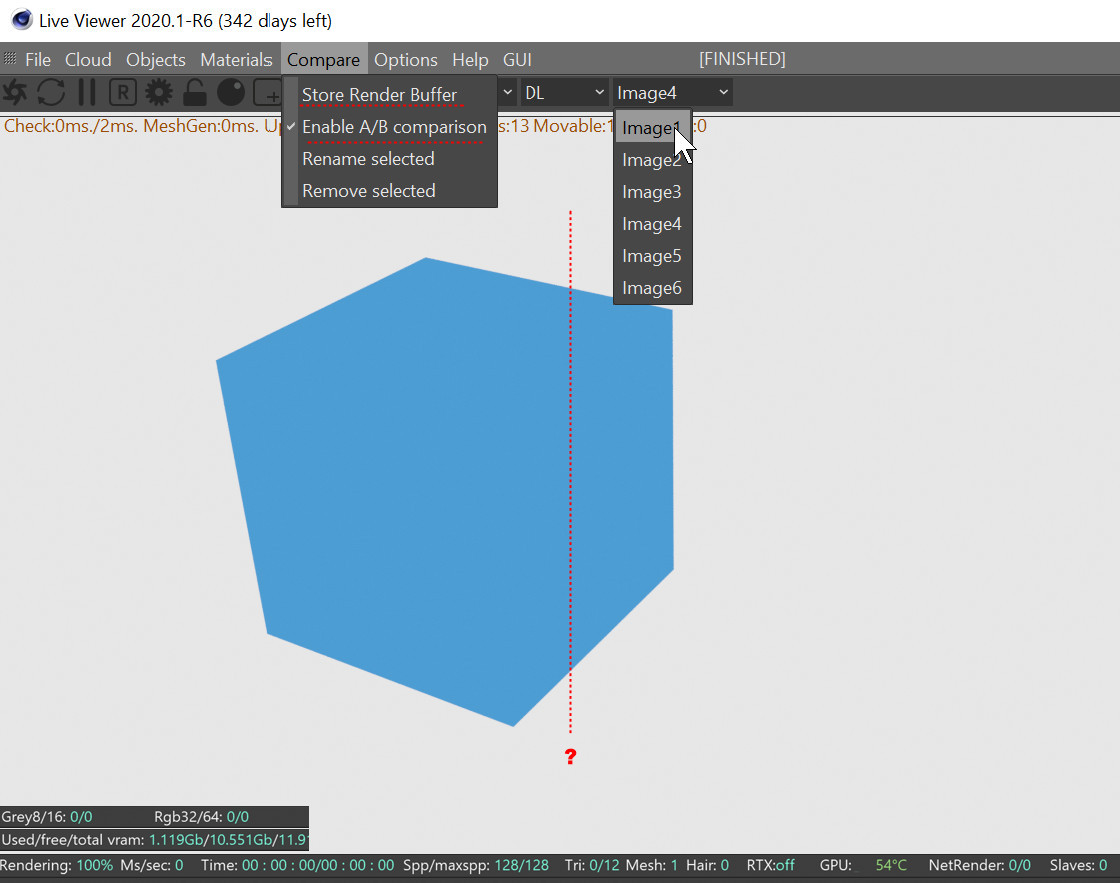Select Image1 from the buffer list
Screen dimensions: 1120x883
pos(653,128)
